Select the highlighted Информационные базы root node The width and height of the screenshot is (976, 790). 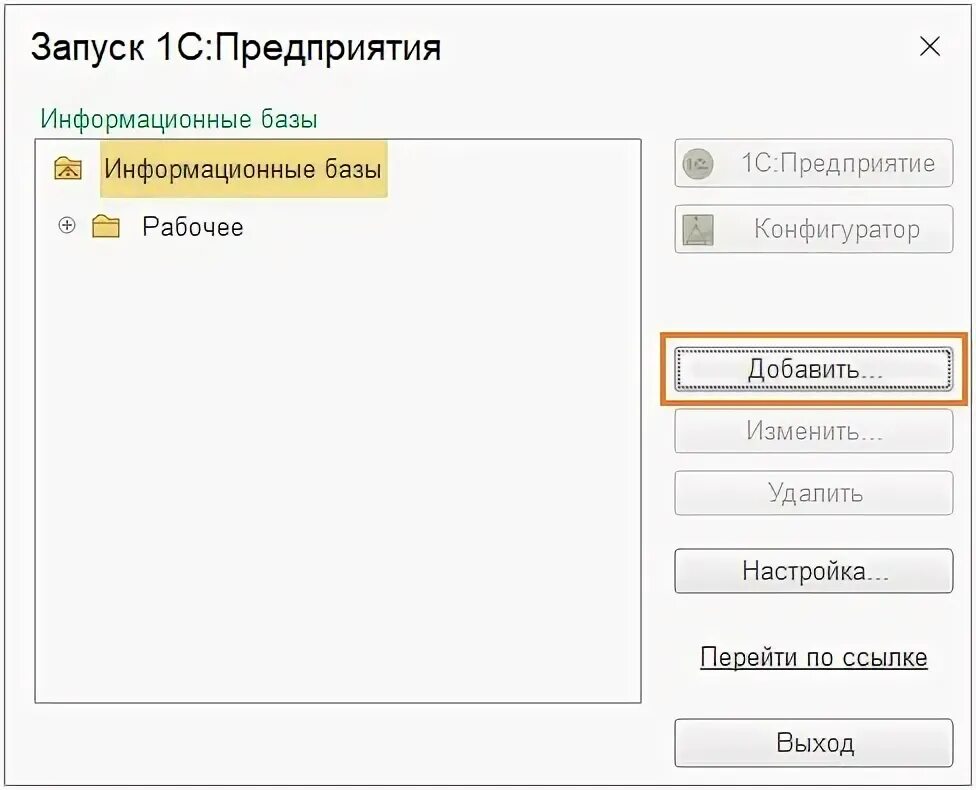pyautogui.click(x=243, y=168)
